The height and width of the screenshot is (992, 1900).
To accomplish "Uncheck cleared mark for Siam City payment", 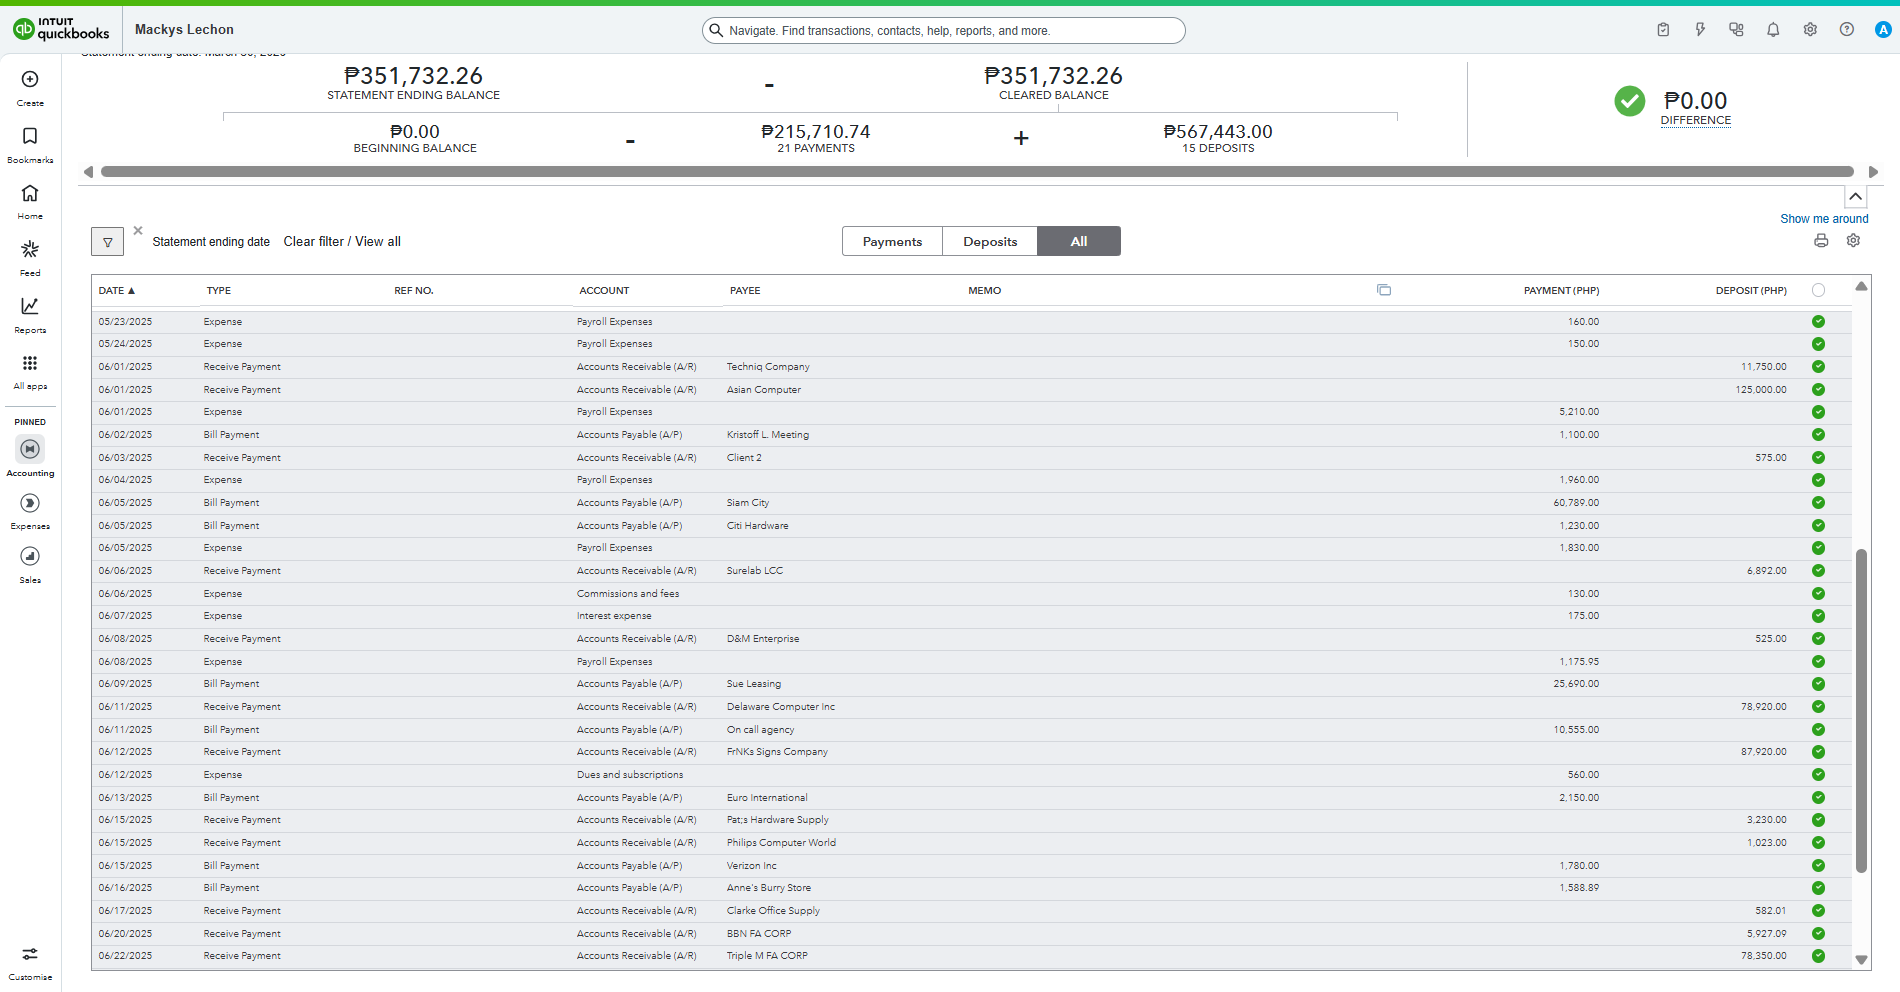I will coord(1818,503).
